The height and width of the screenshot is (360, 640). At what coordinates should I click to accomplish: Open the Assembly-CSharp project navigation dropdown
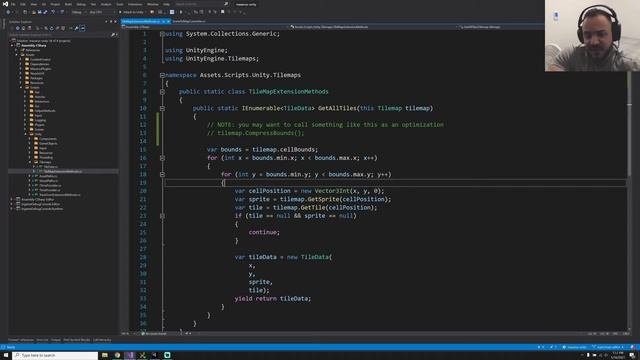[204, 27]
